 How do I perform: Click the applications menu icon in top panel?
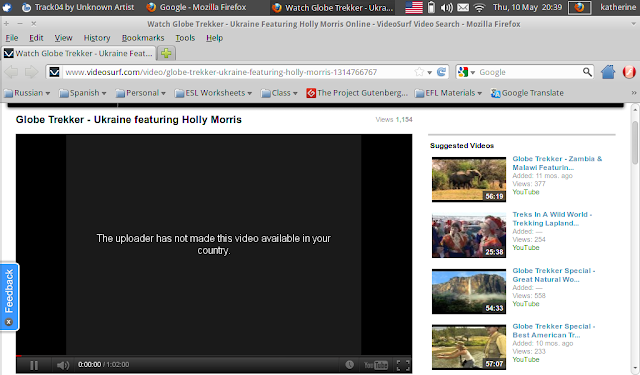point(7,7)
